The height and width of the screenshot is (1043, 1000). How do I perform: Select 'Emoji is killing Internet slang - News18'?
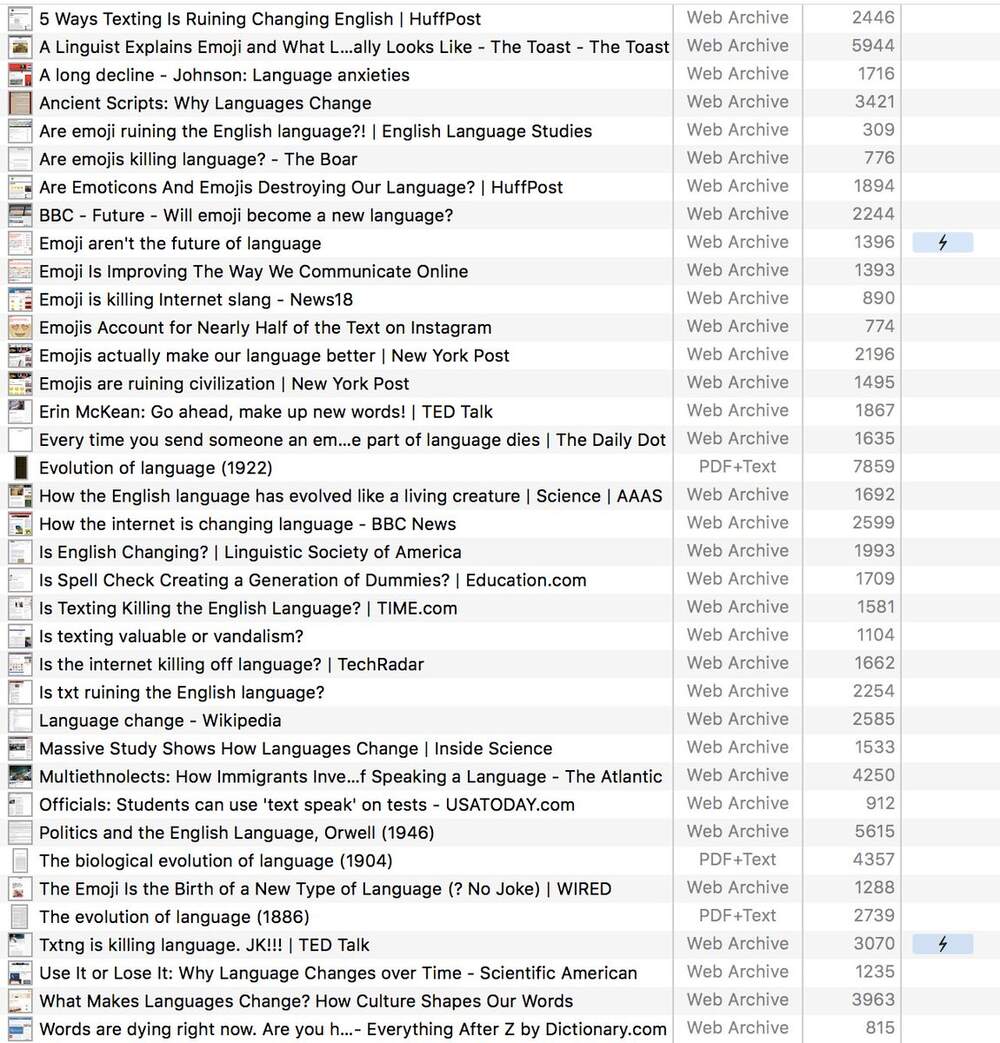click(196, 299)
